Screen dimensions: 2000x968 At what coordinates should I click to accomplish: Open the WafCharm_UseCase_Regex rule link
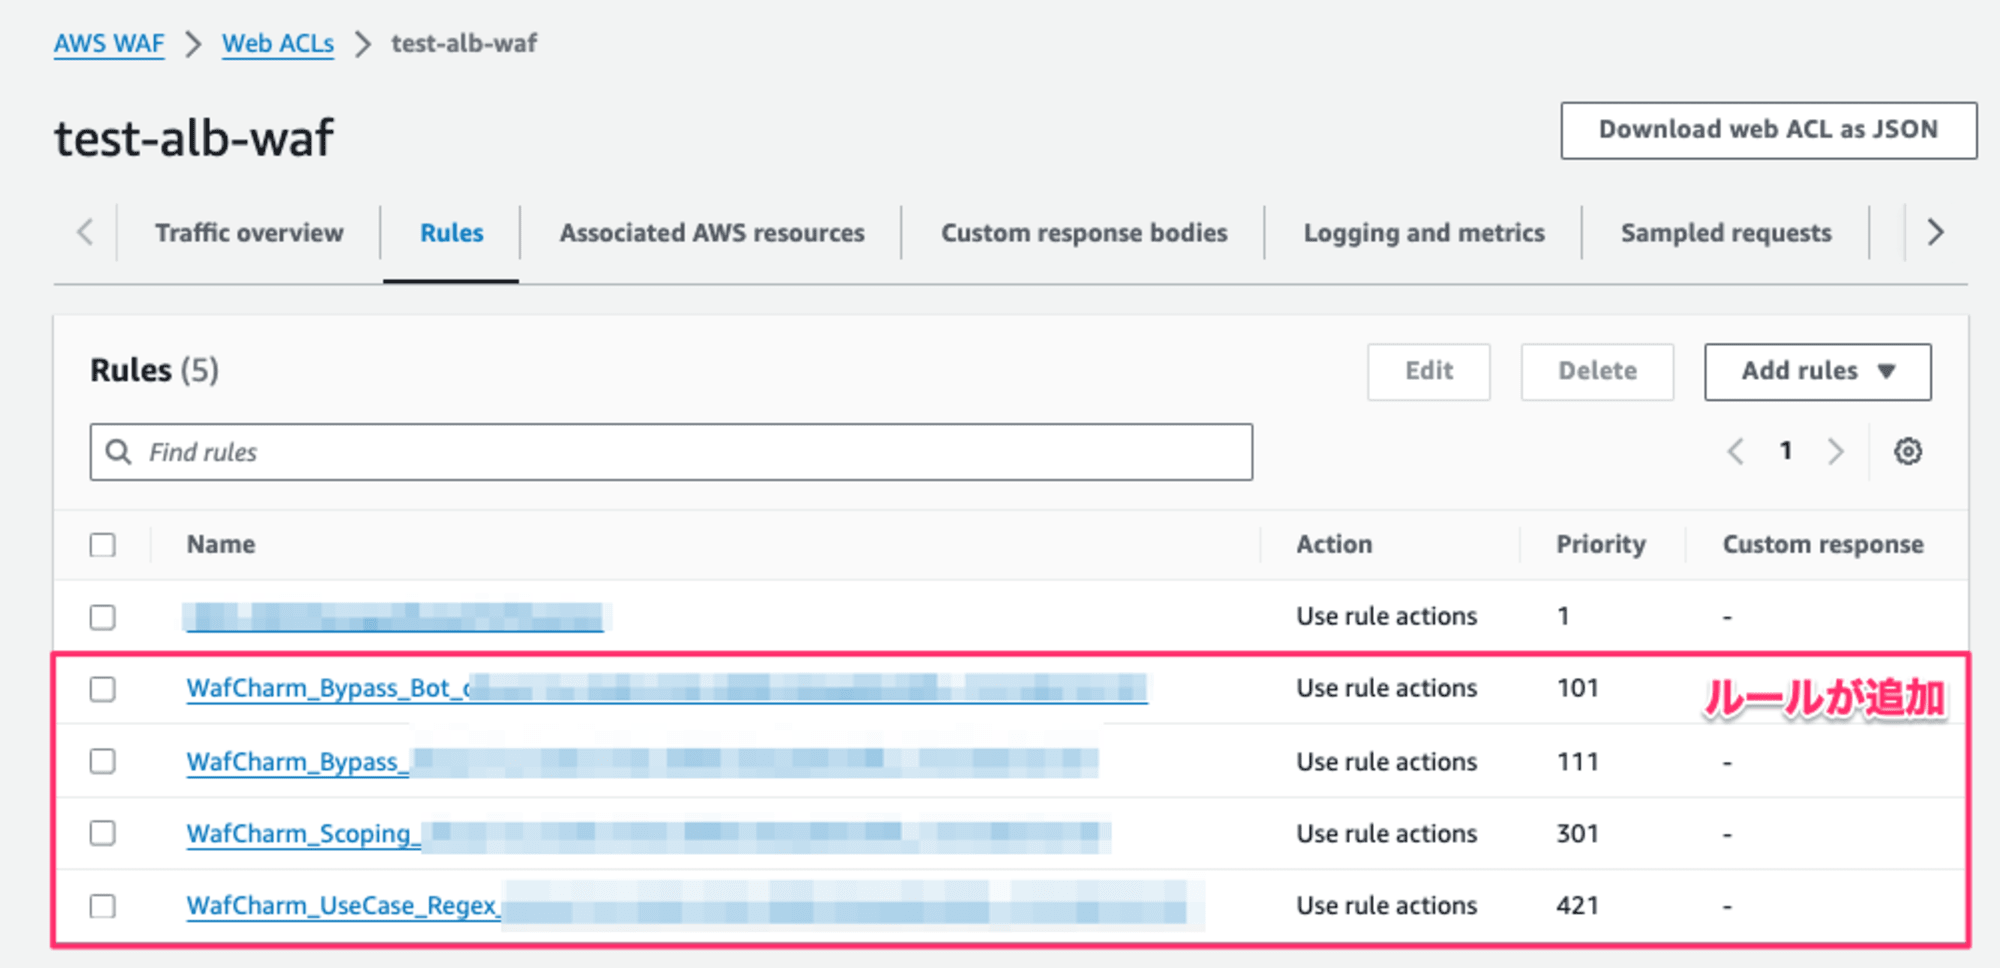(694, 906)
